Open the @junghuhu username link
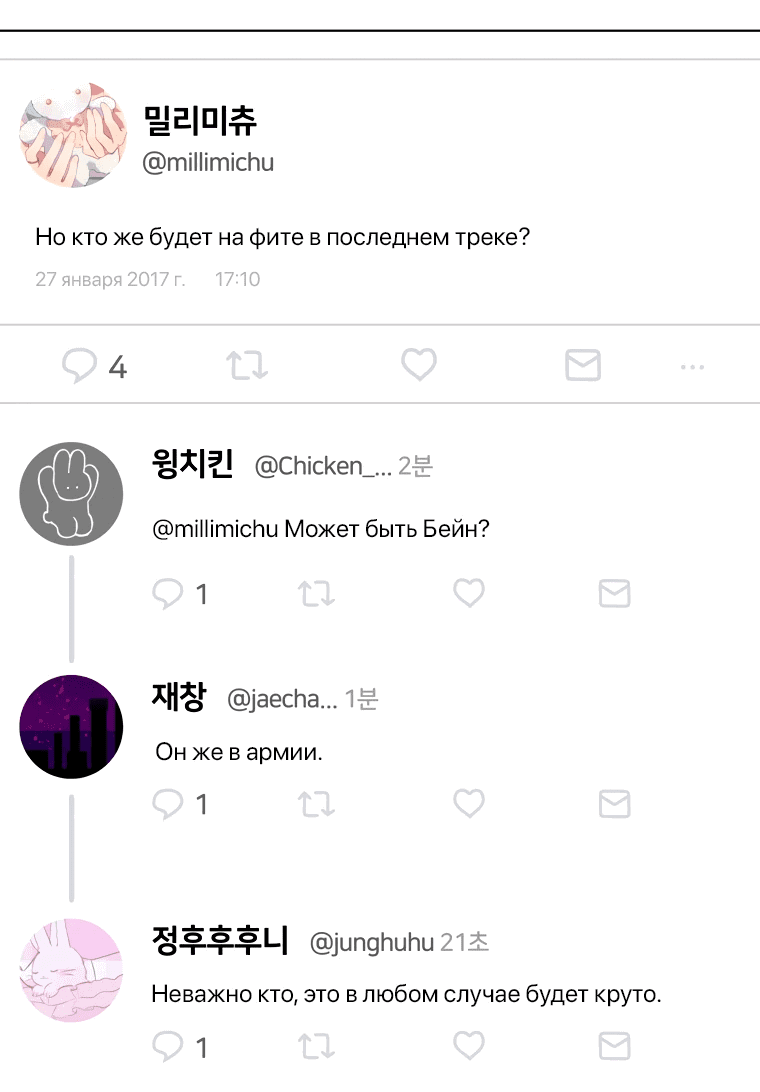The height and width of the screenshot is (1092, 760). pos(371,942)
